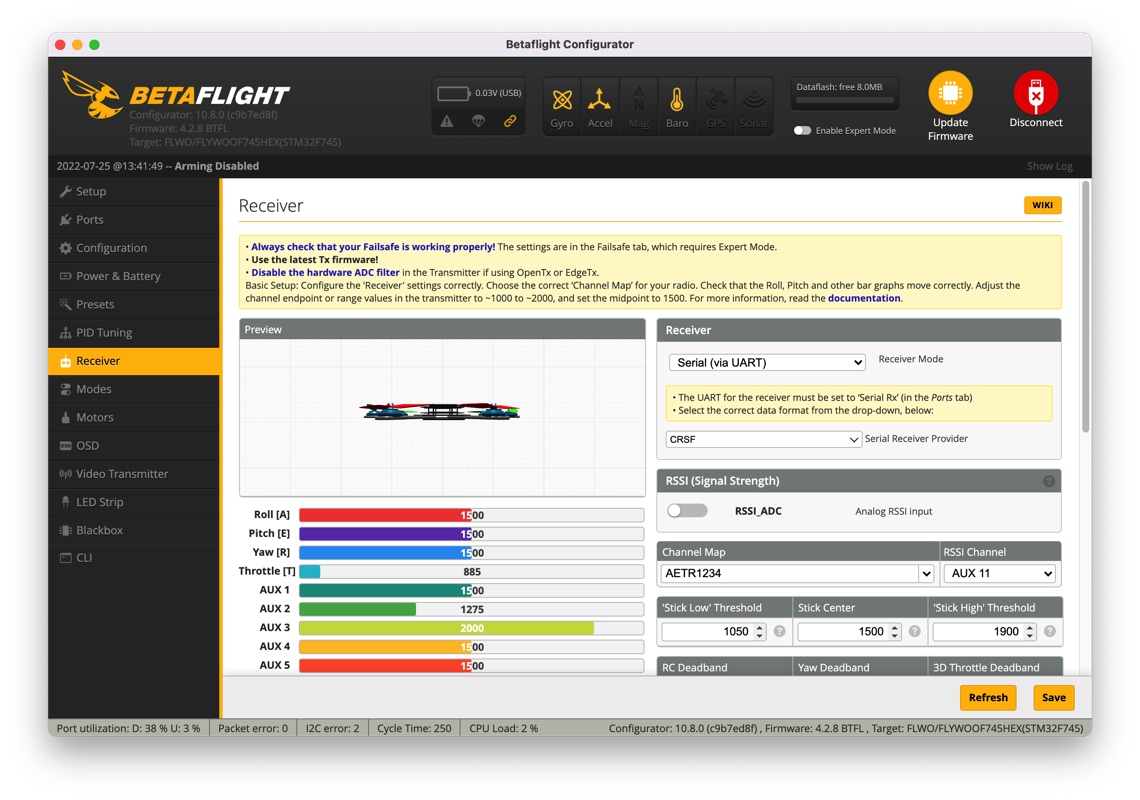Click the Update Firmware chip icon
The height and width of the screenshot is (800, 1140).
[x=950, y=93]
